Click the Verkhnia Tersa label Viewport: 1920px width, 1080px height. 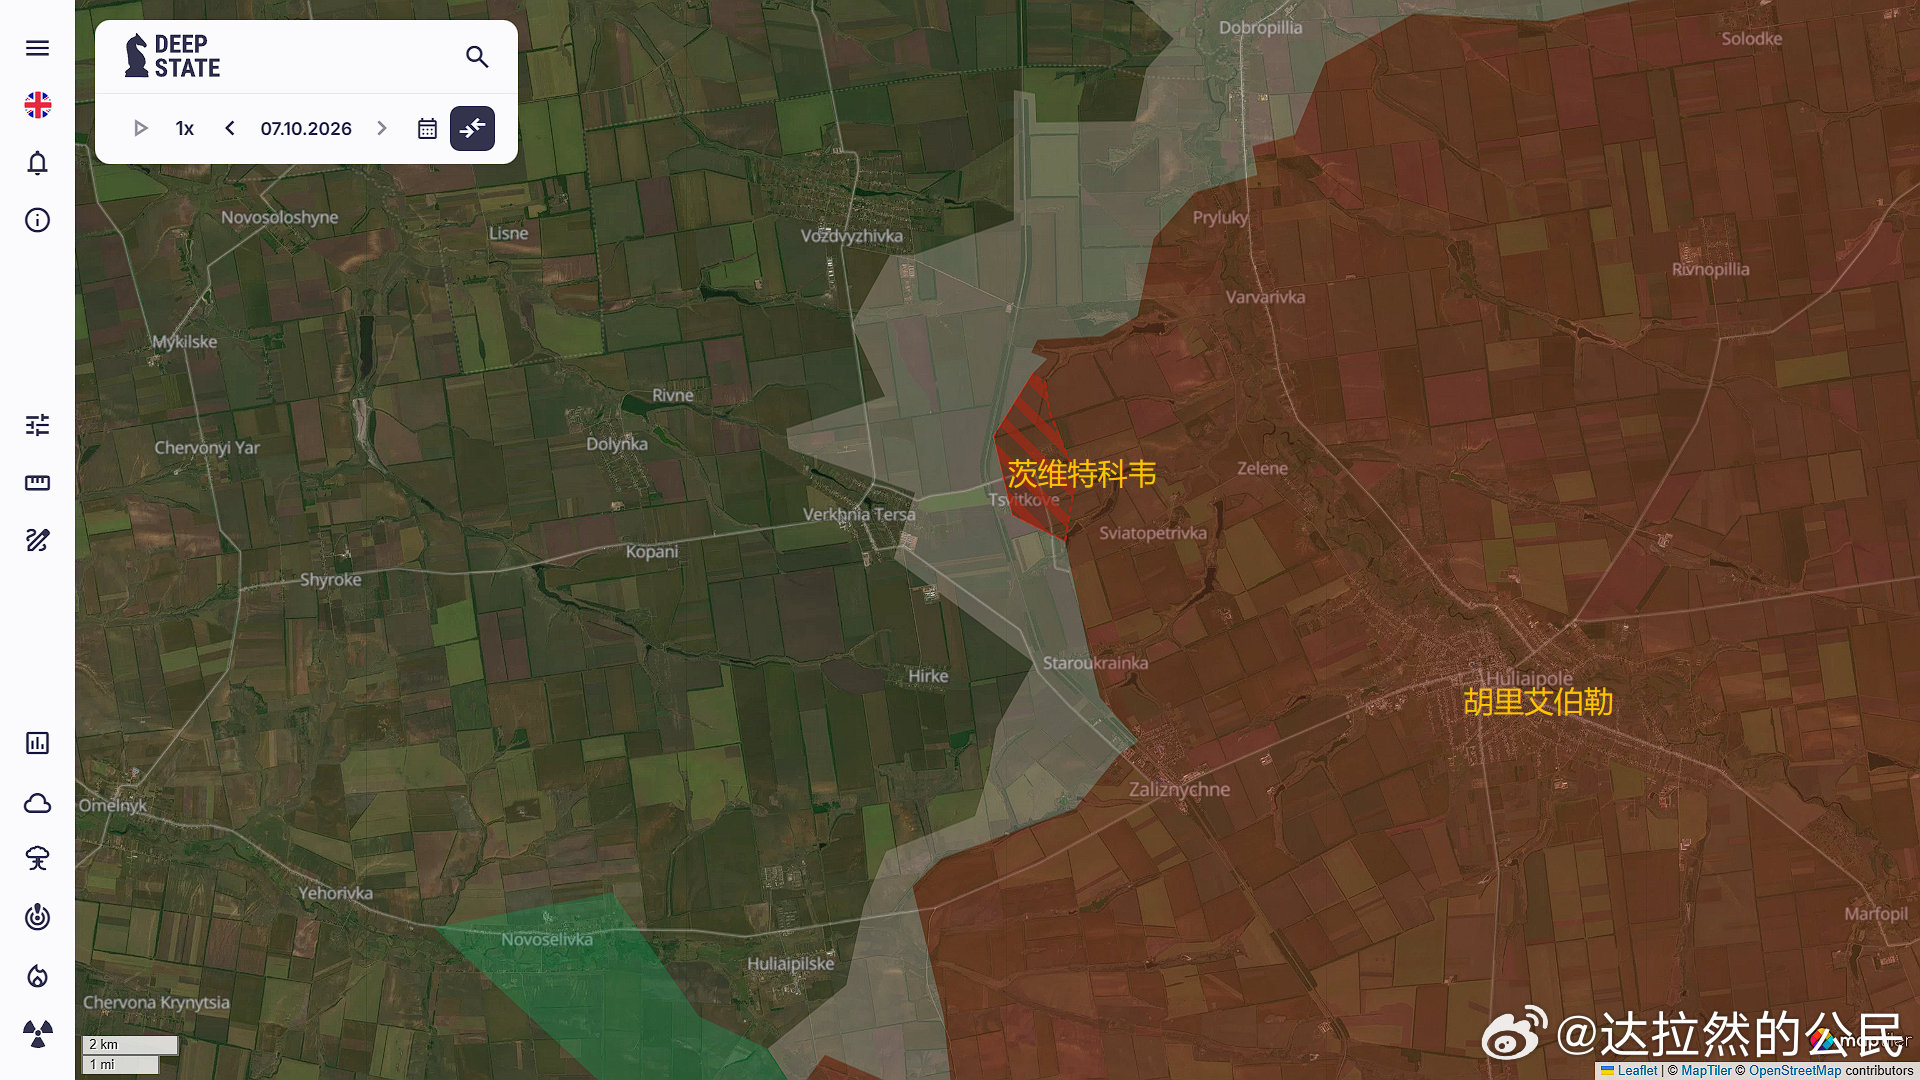point(859,514)
